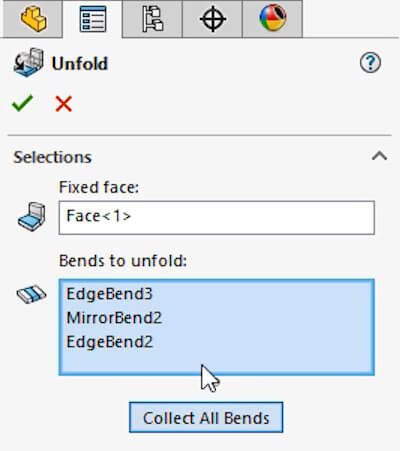Click the Unfold feature icon
This screenshot has width=400, height=451.
29,63
